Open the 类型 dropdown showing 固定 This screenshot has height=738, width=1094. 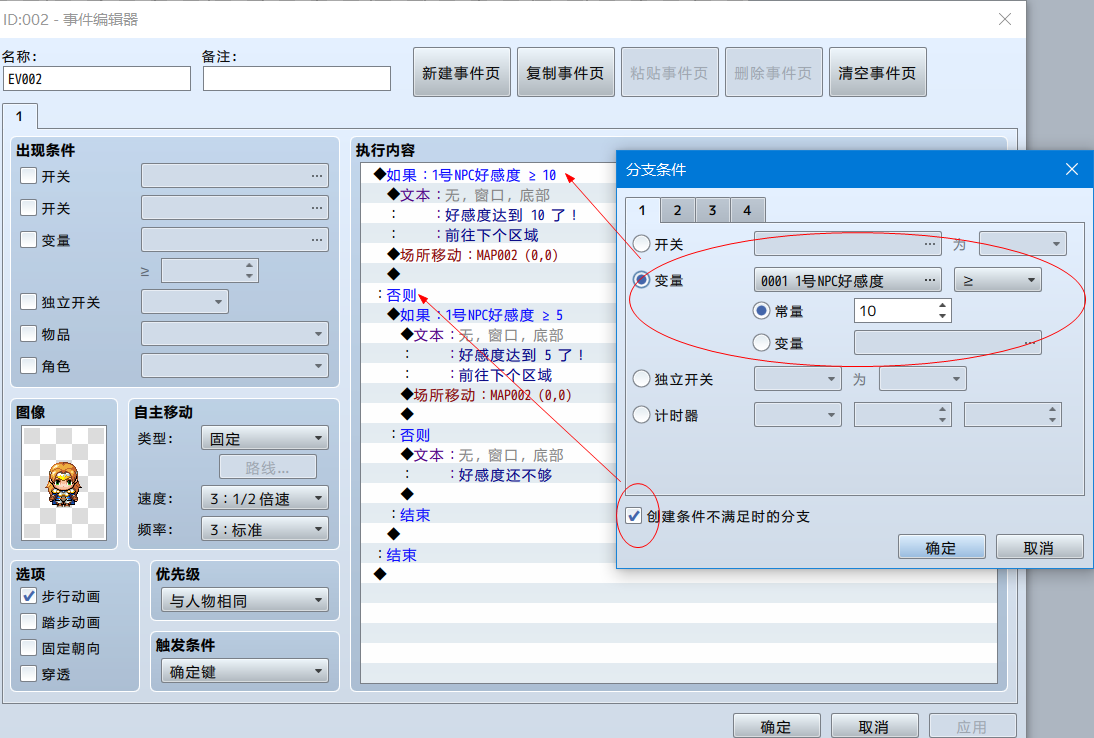(264, 439)
